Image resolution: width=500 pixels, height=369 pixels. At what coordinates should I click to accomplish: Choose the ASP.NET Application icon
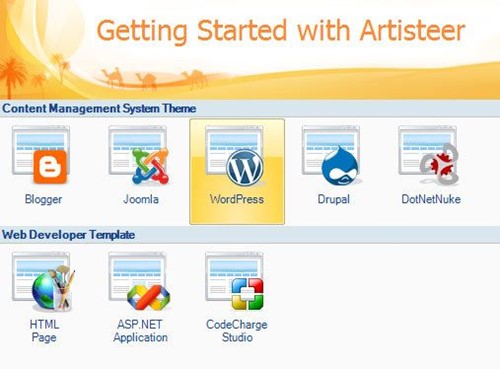click(x=139, y=282)
